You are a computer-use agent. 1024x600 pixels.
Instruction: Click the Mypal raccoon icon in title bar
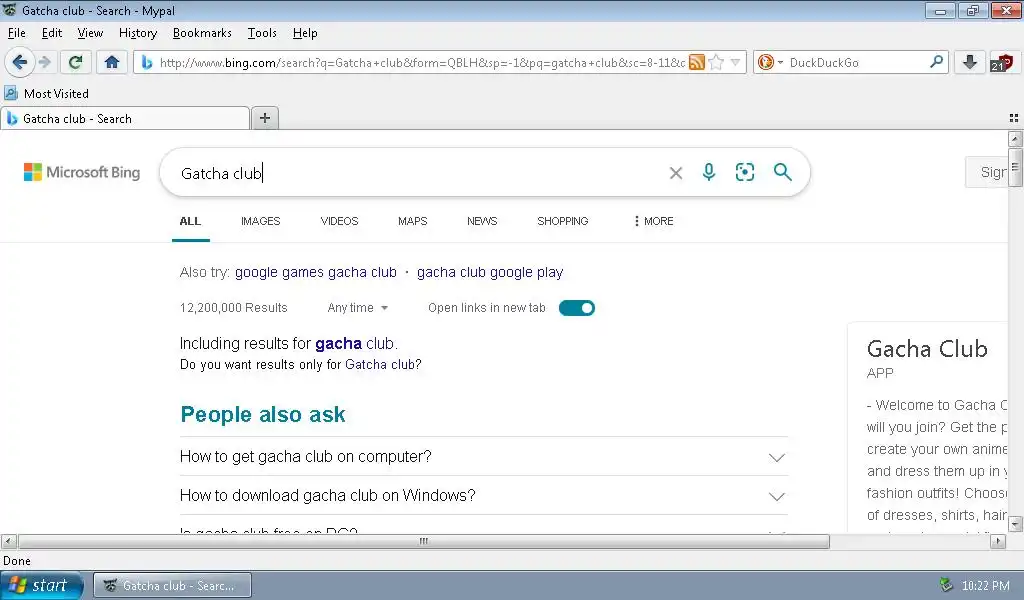(x=10, y=10)
